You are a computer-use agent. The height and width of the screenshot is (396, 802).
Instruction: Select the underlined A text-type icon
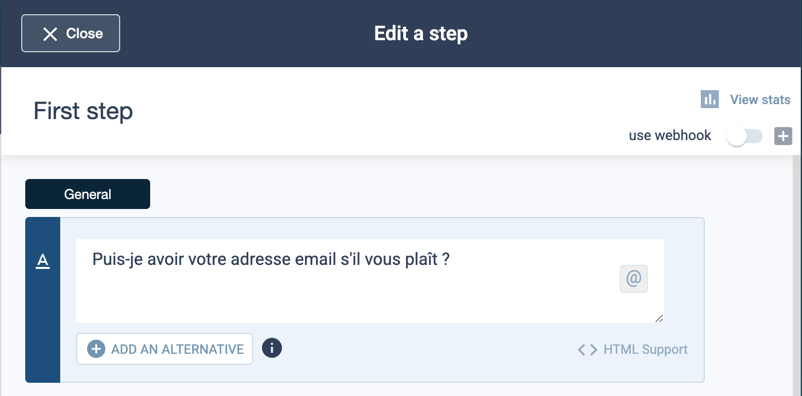click(42, 261)
